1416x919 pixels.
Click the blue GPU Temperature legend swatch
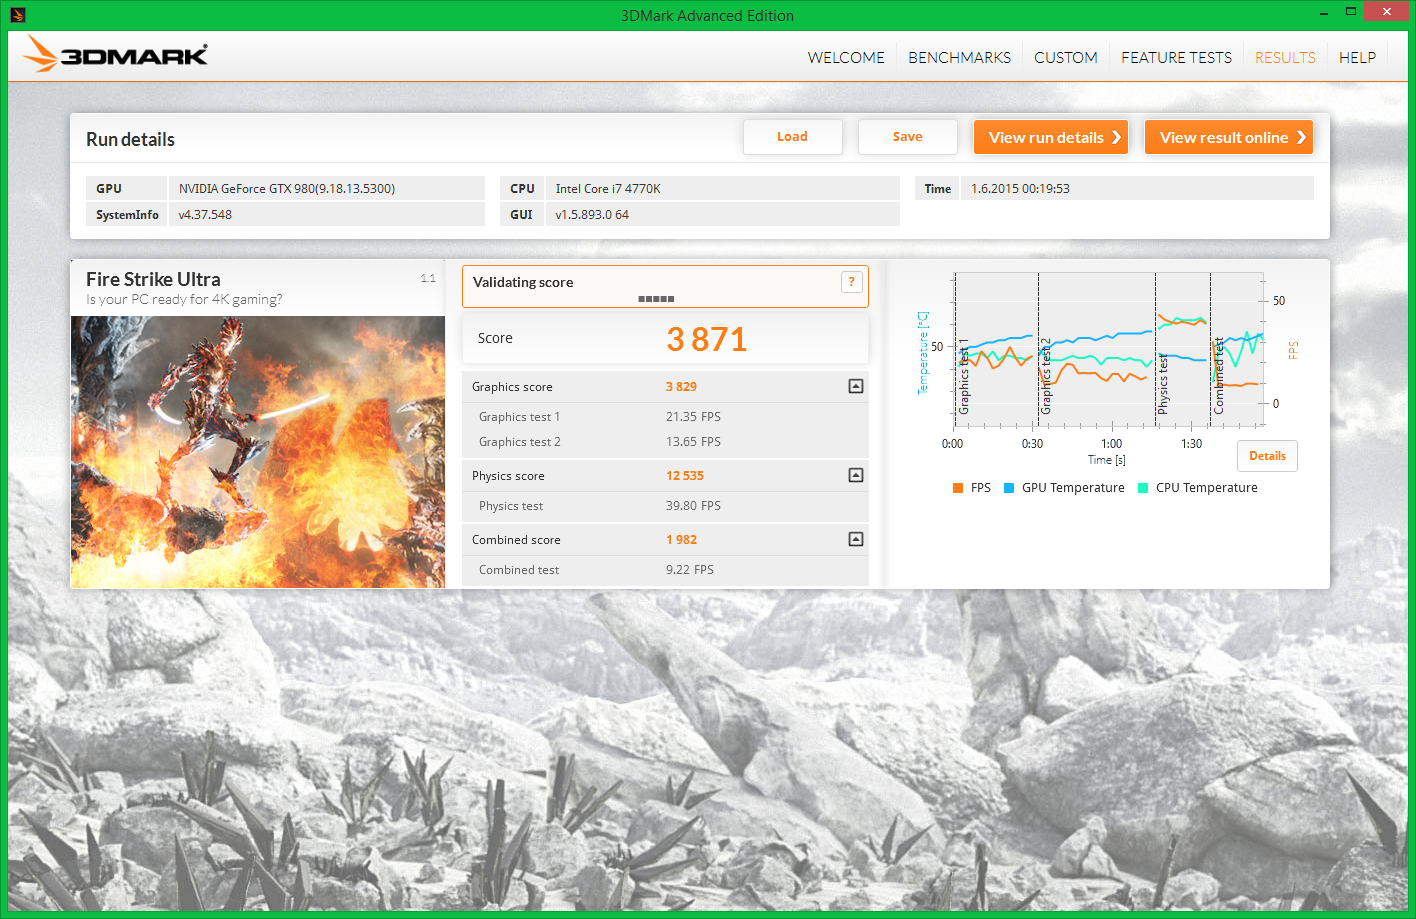click(1009, 488)
